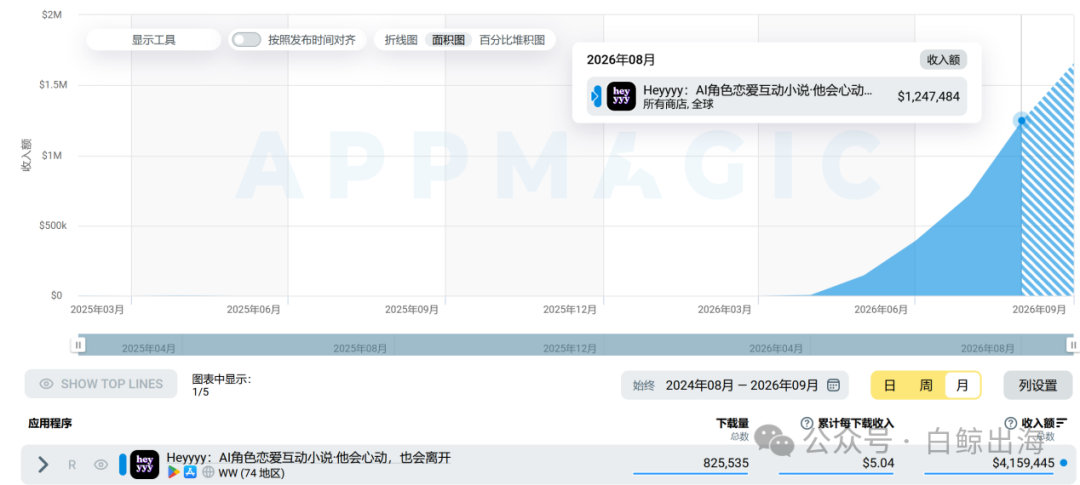Click the eye icon on SHOW TOP LINES
This screenshot has width=1080, height=485.
coord(46,384)
